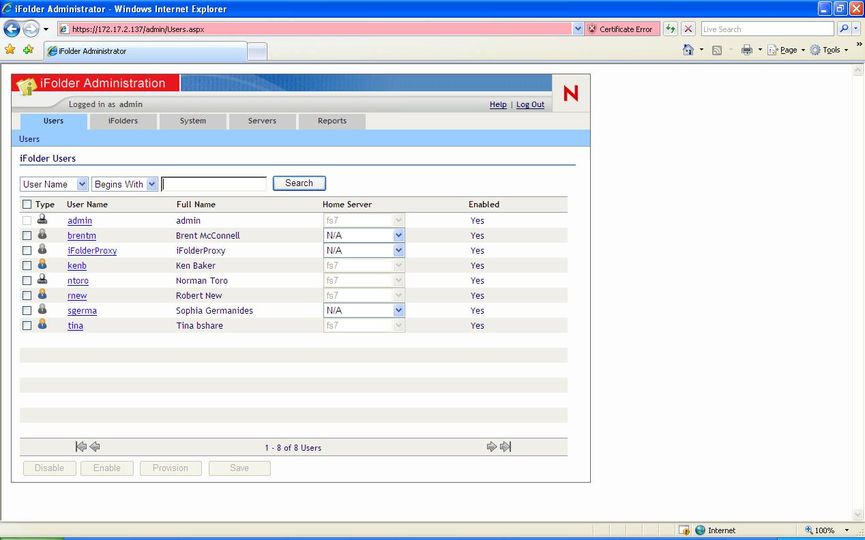Check the box for user ntoro
Image resolution: width=865 pixels, height=540 pixels.
coord(26,281)
